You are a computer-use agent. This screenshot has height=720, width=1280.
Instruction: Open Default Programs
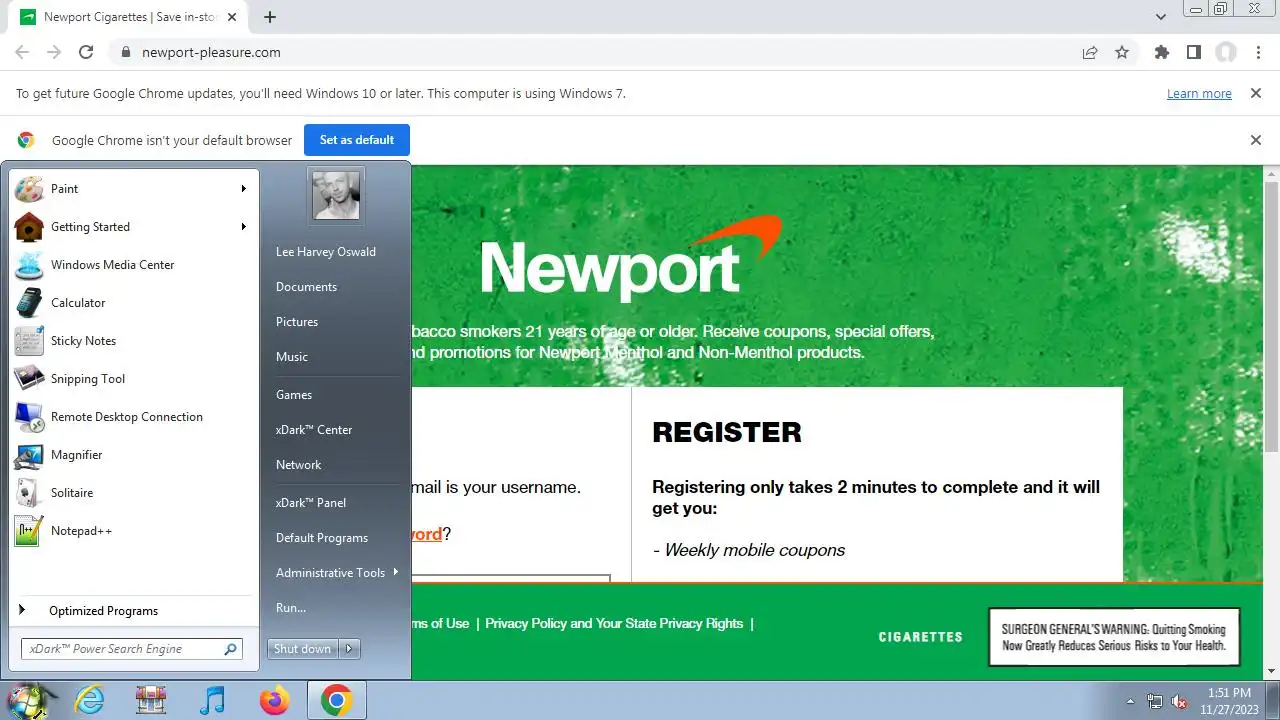(322, 538)
